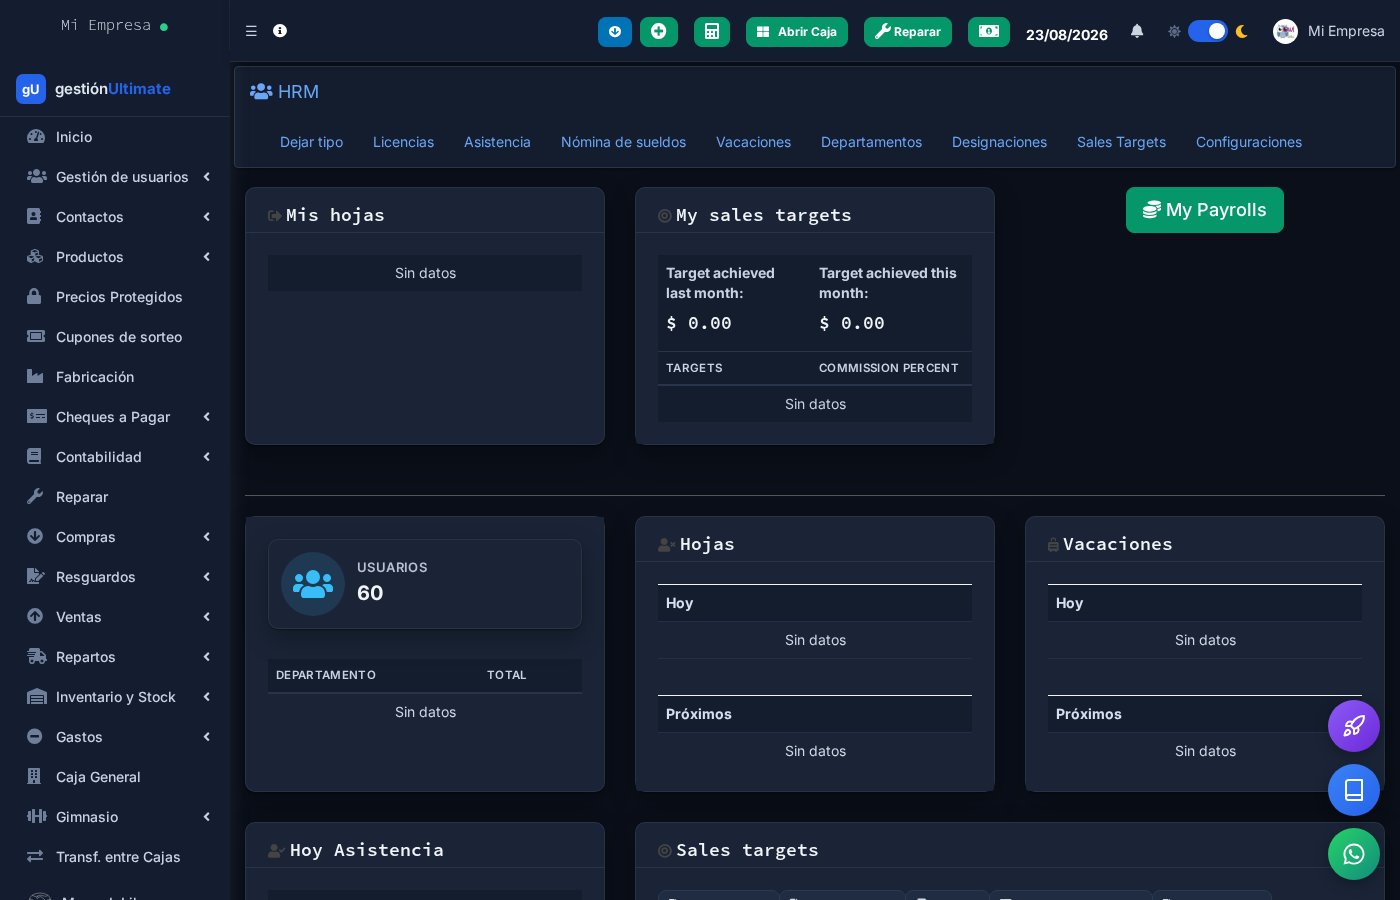
Task: Open the calculator icon button
Action: [712, 32]
